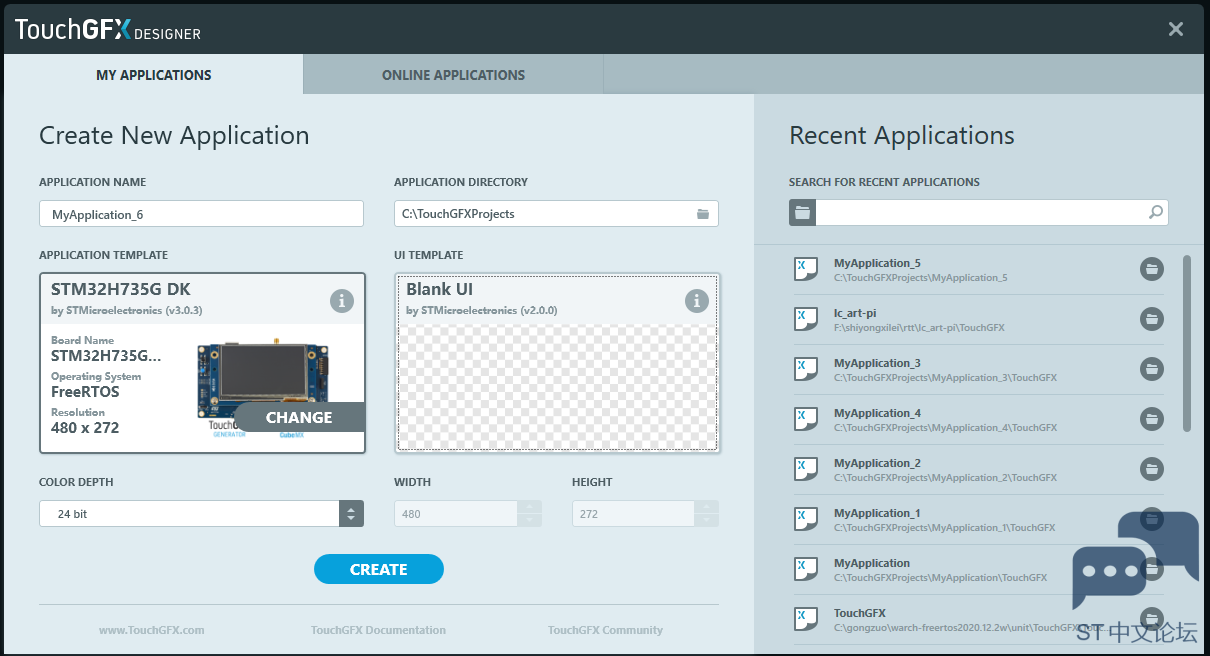
Task: Click search magnifier in recent applications
Action: (x=1156, y=212)
